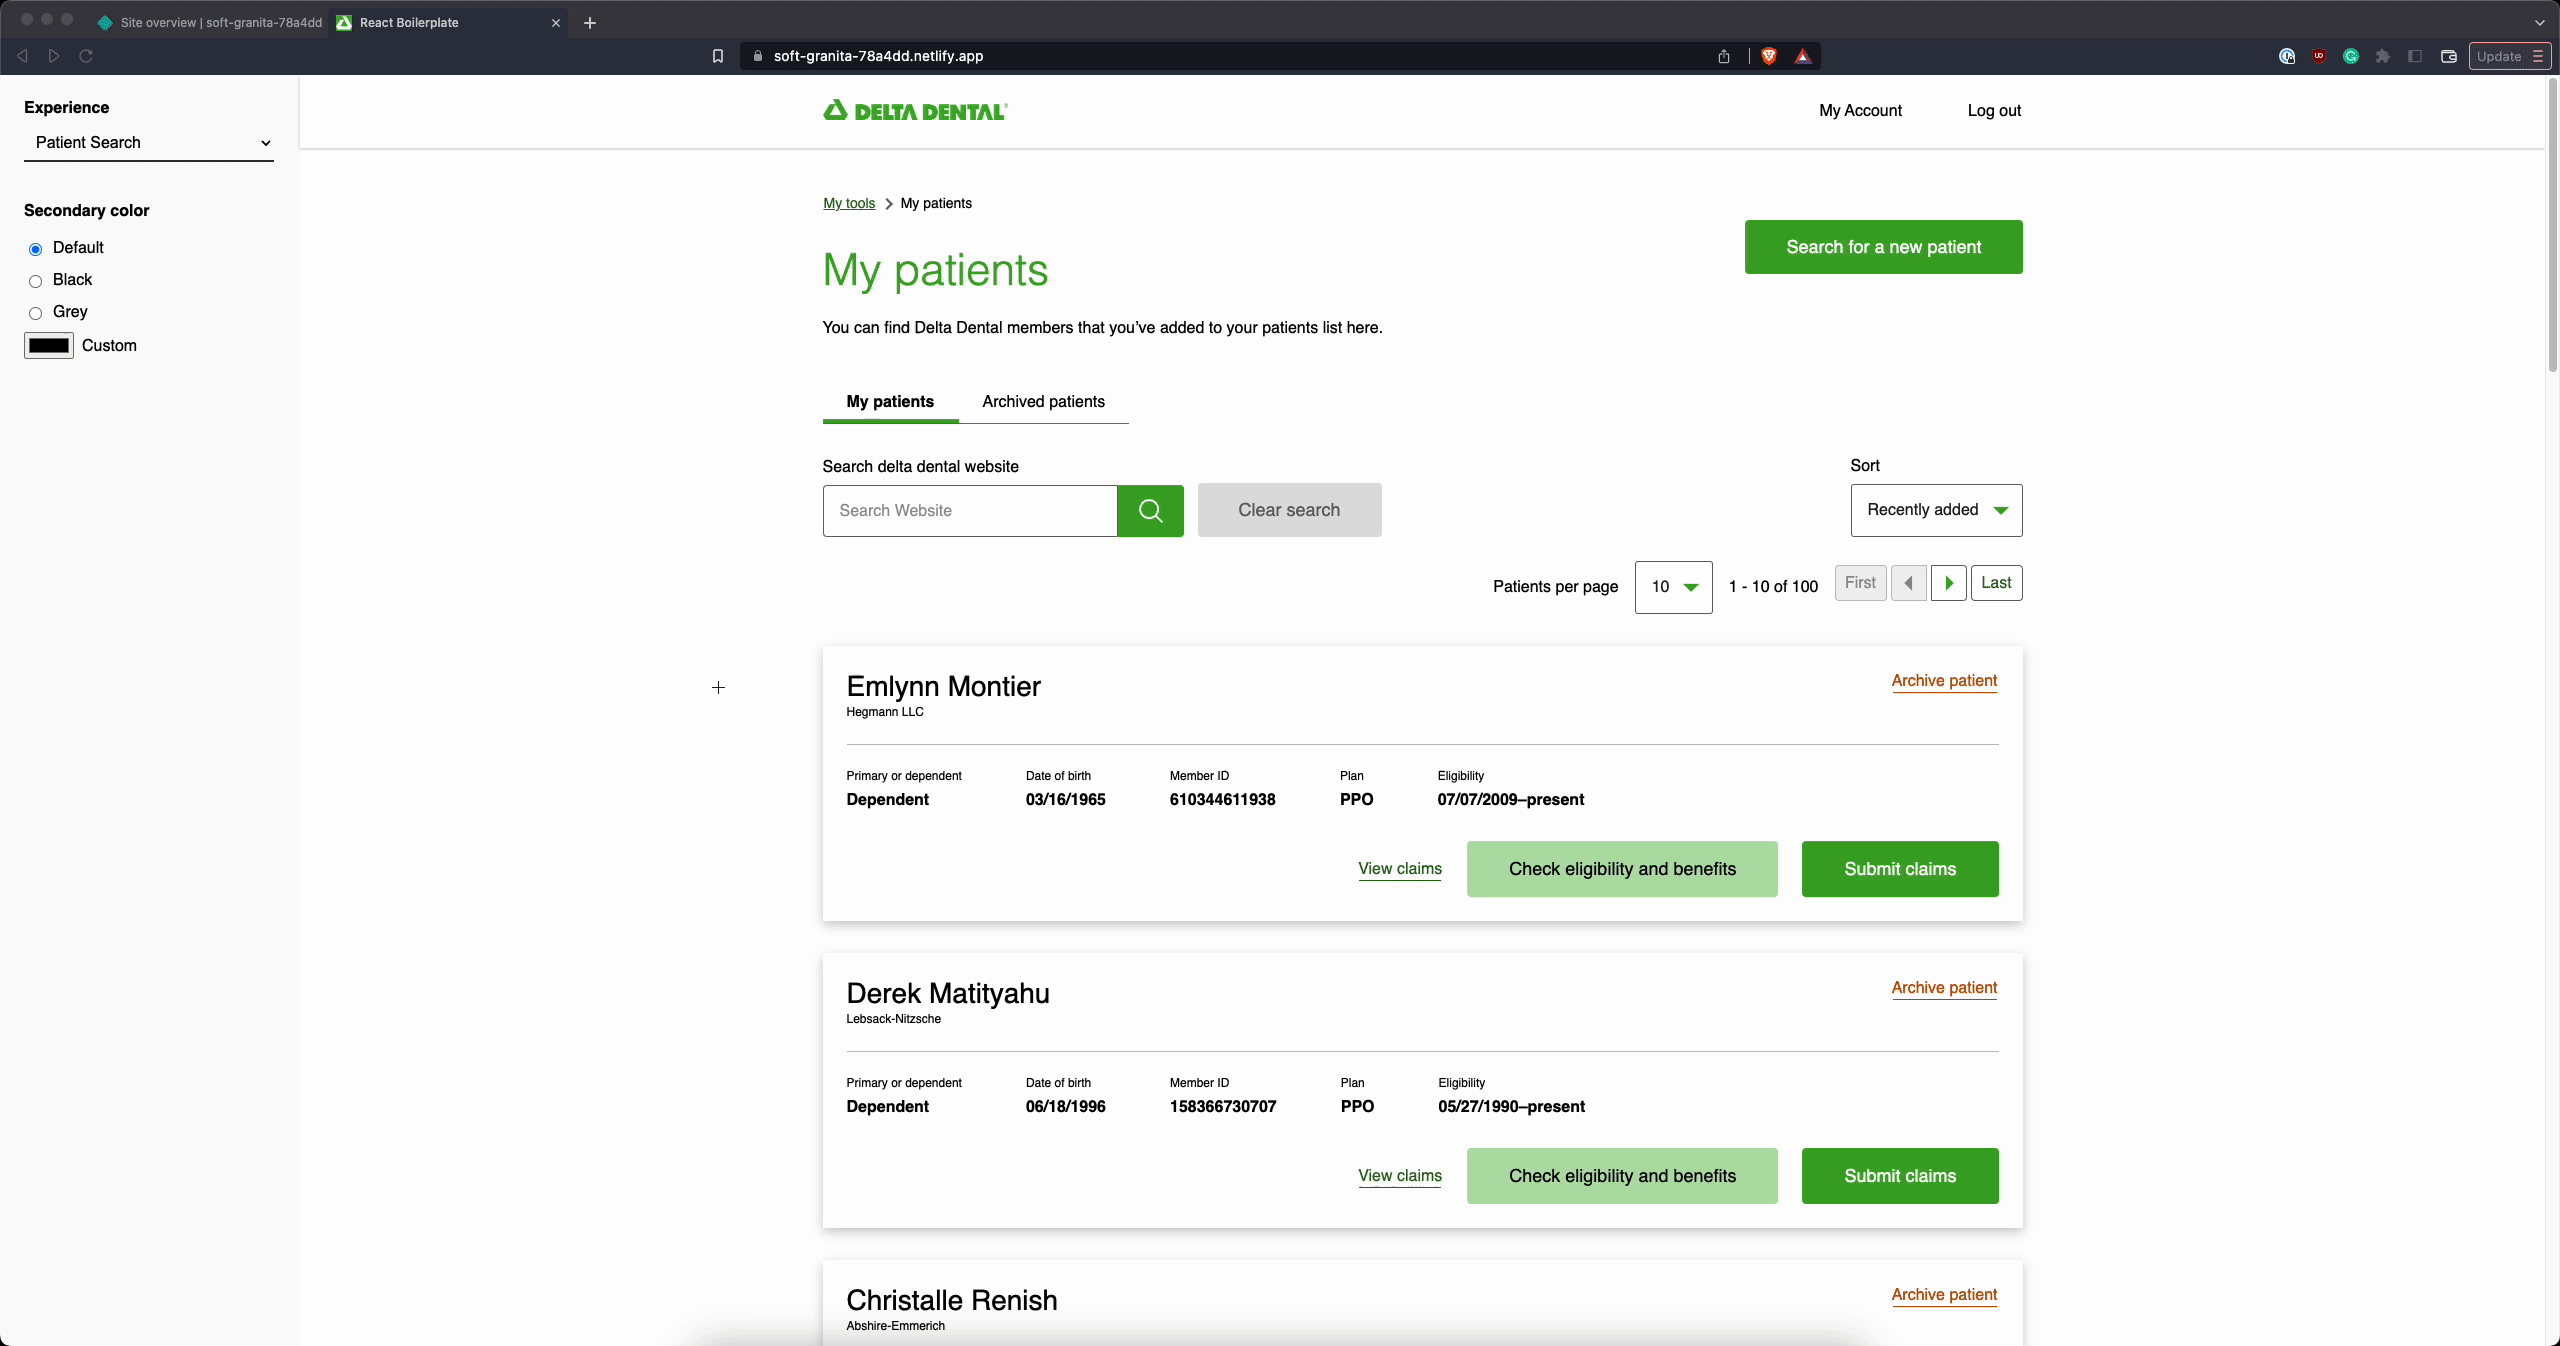The height and width of the screenshot is (1346, 2560).
Task: Open the Sort Recently added dropdown
Action: pyautogui.click(x=1936, y=510)
